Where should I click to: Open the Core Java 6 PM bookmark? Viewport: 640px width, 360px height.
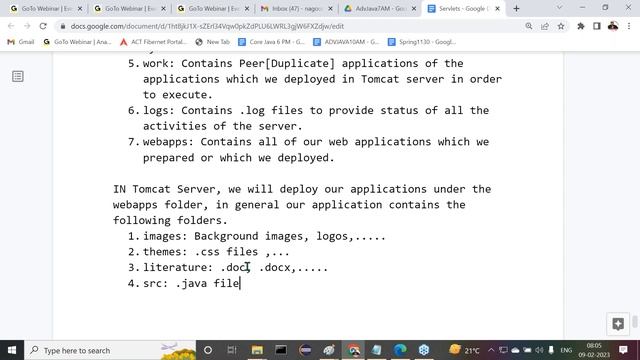pos(271,42)
